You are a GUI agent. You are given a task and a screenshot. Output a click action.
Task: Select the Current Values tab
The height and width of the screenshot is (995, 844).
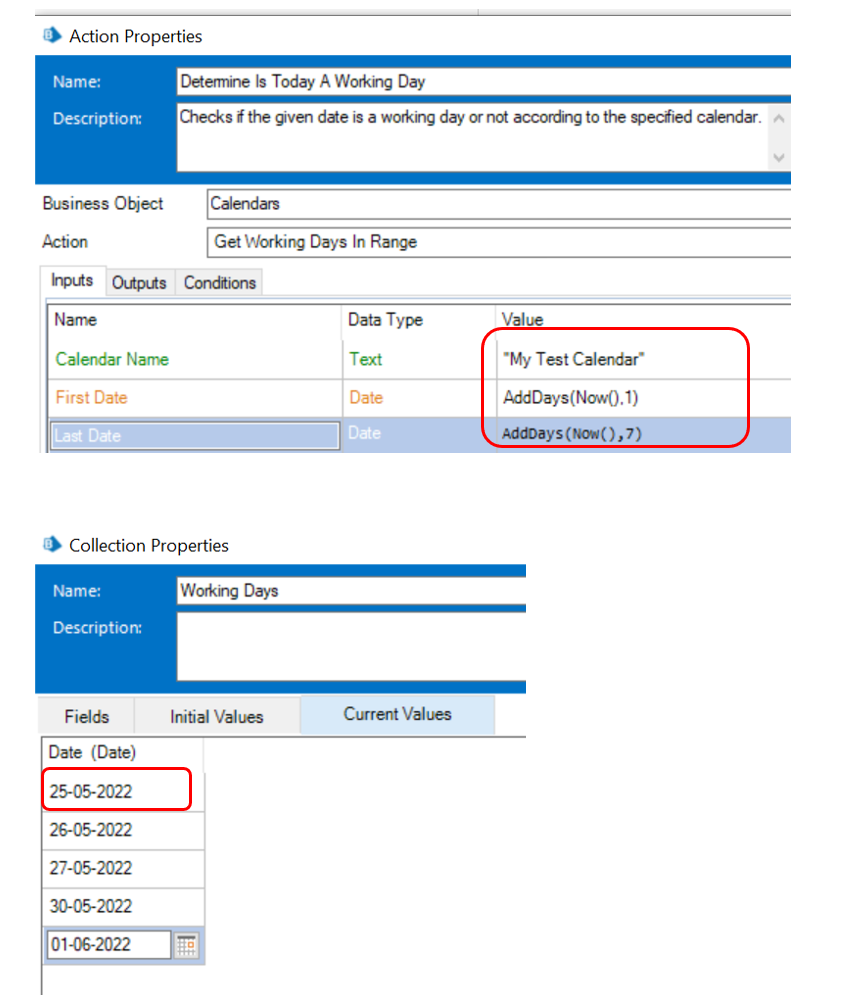click(x=397, y=715)
